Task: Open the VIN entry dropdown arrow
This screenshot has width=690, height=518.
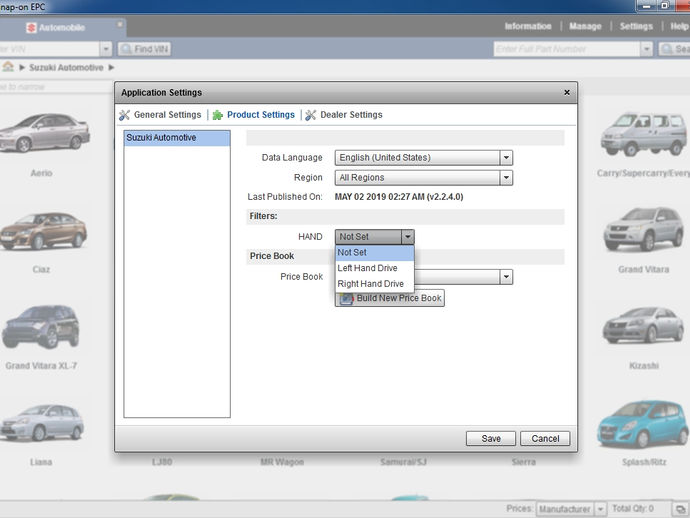Action: [106, 49]
